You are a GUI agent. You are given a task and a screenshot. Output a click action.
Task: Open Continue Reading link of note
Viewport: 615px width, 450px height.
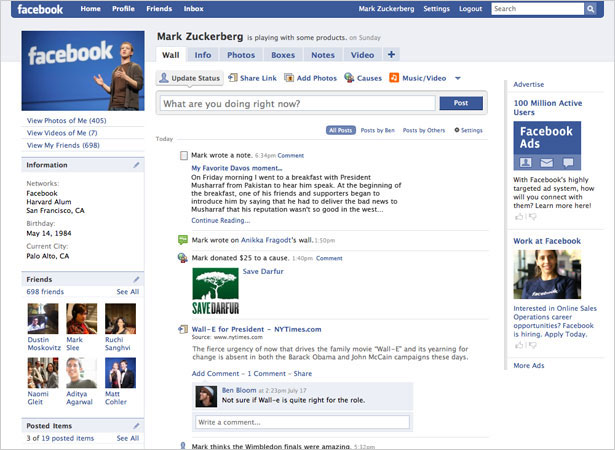click(x=220, y=220)
